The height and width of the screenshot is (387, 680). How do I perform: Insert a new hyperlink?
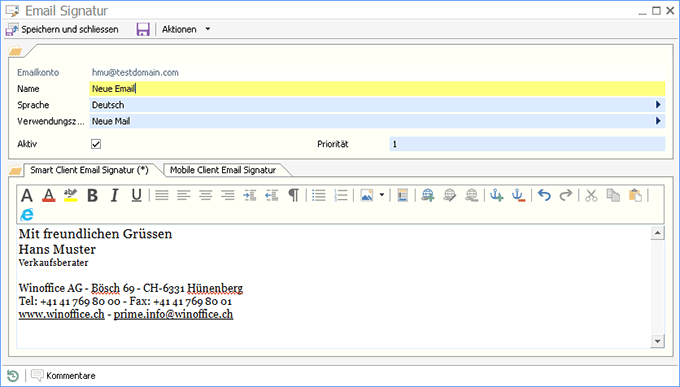pyautogui.click(x=428, y=196)
